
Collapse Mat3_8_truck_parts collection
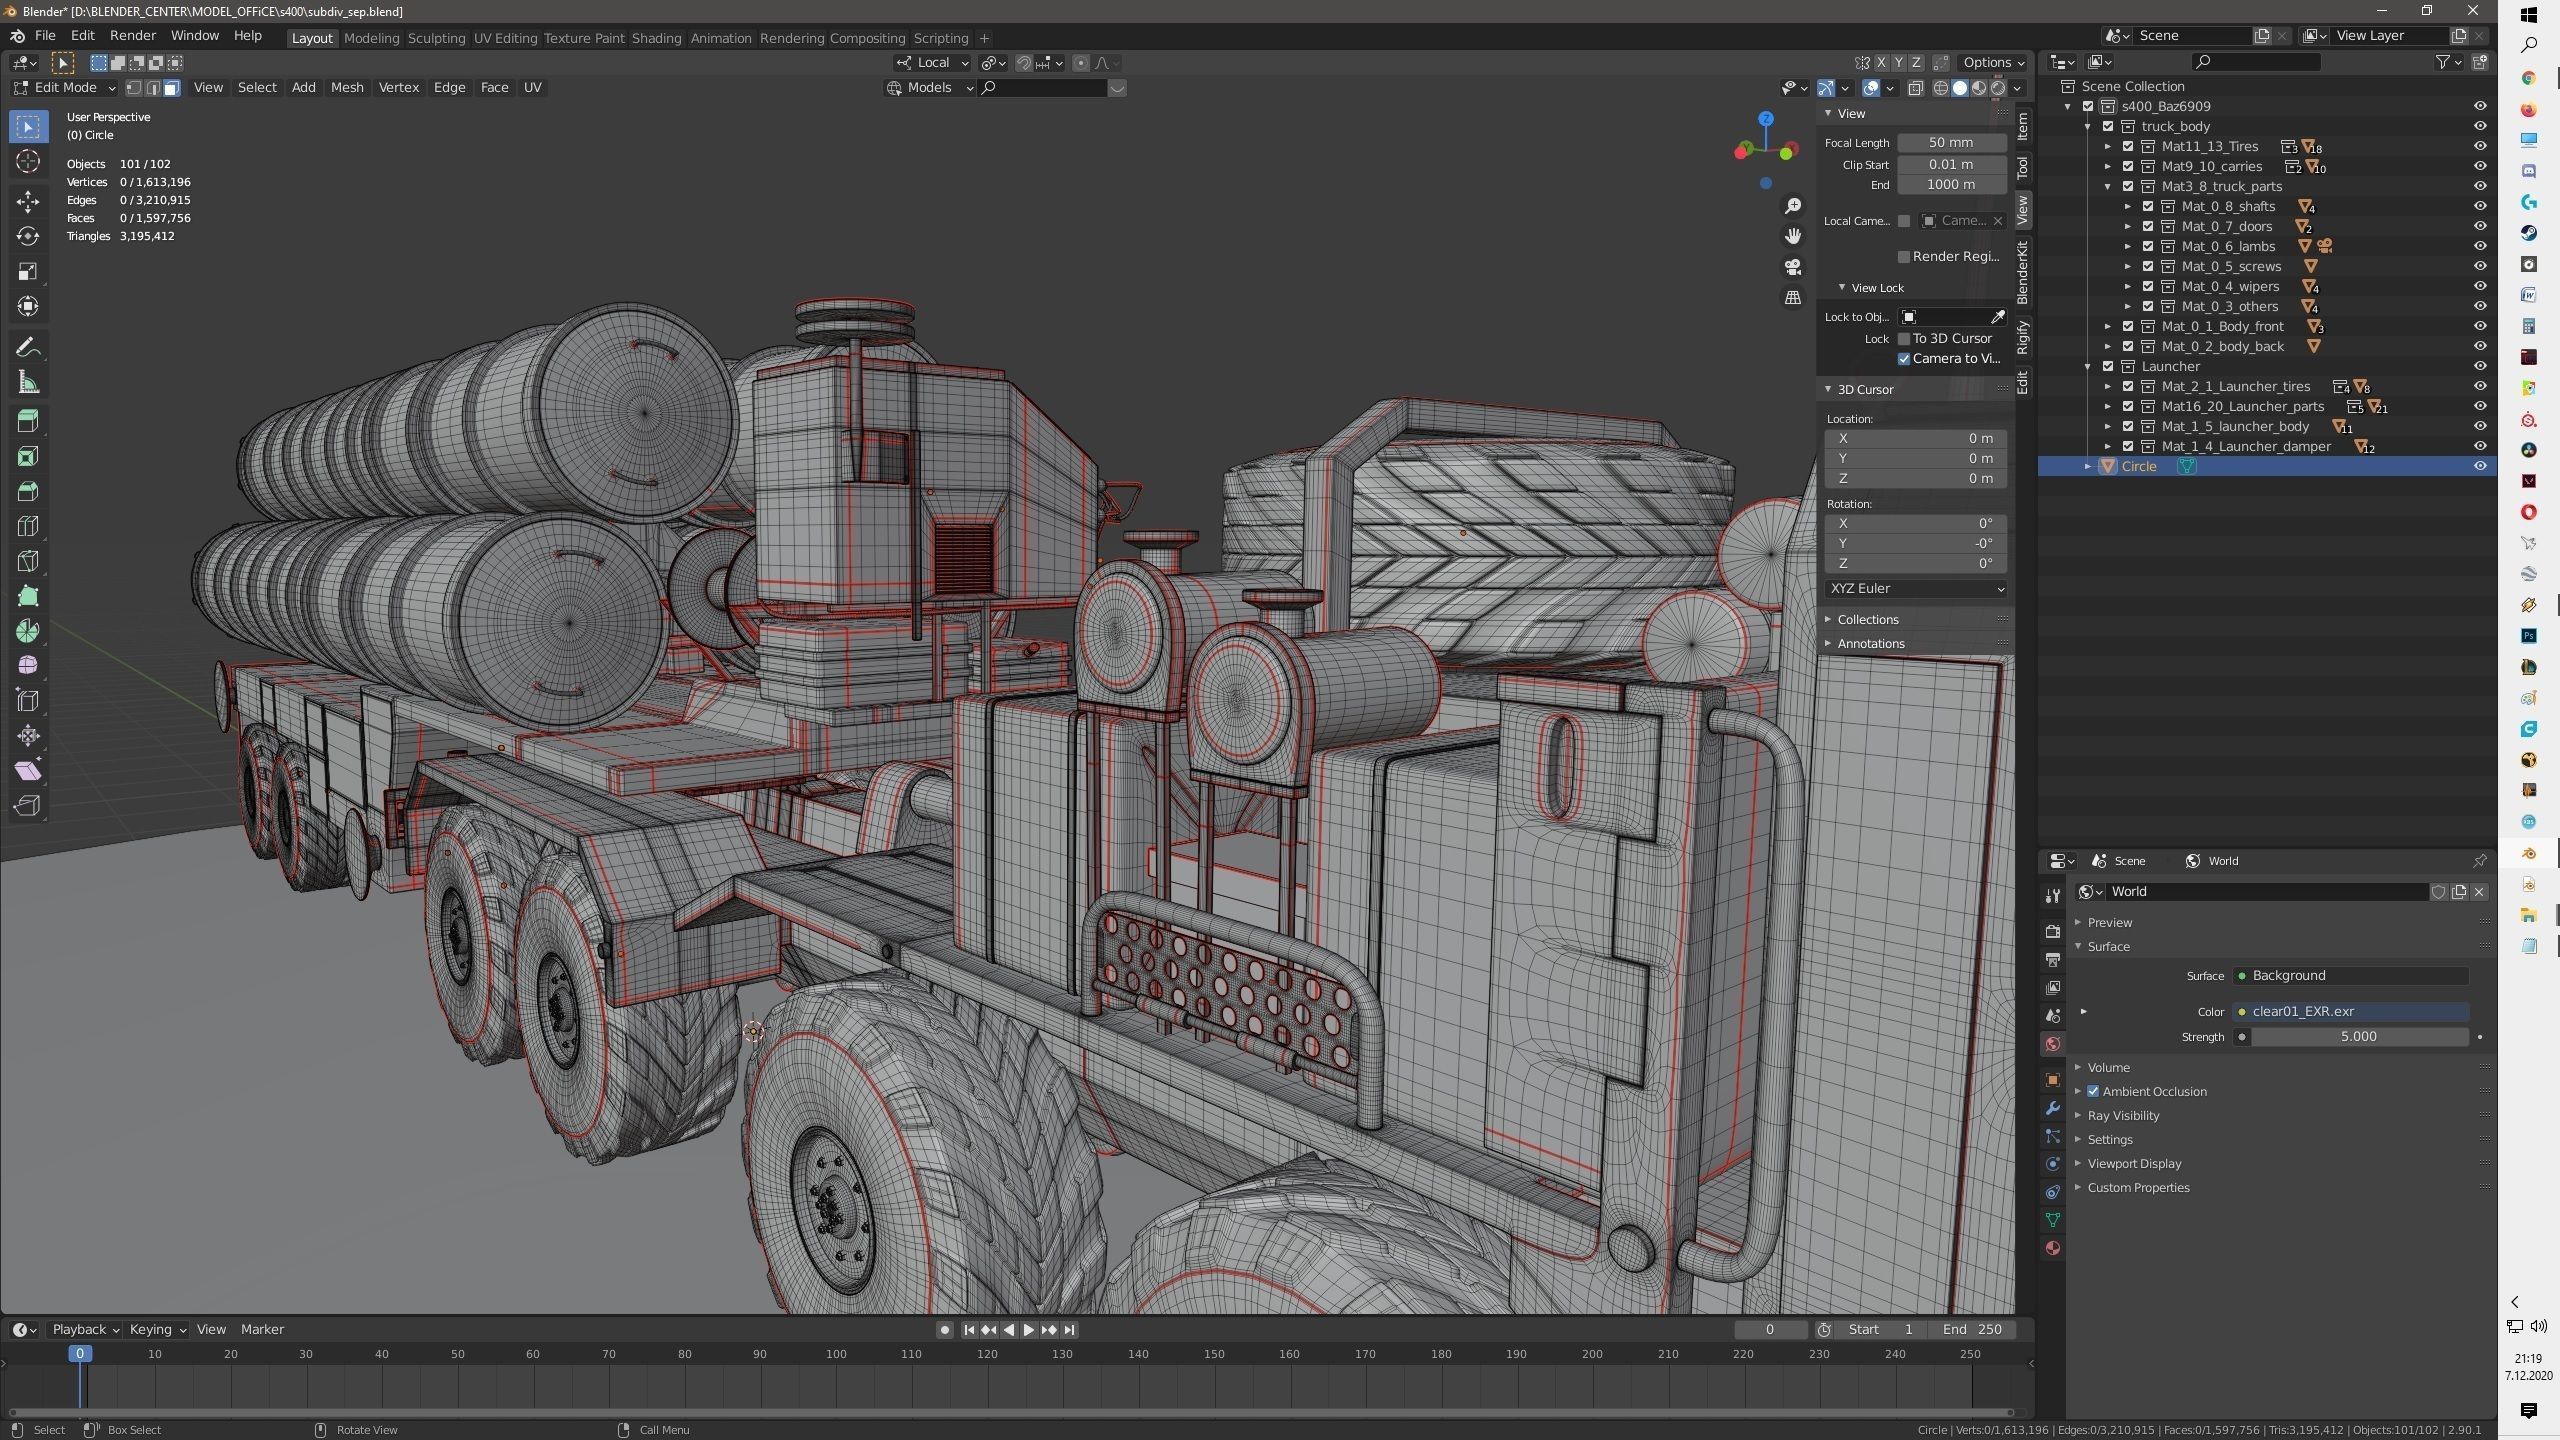pos(2108,186)
